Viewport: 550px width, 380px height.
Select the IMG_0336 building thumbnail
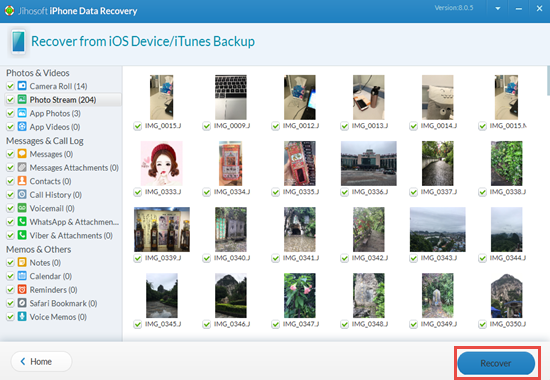tap(369, 163)
